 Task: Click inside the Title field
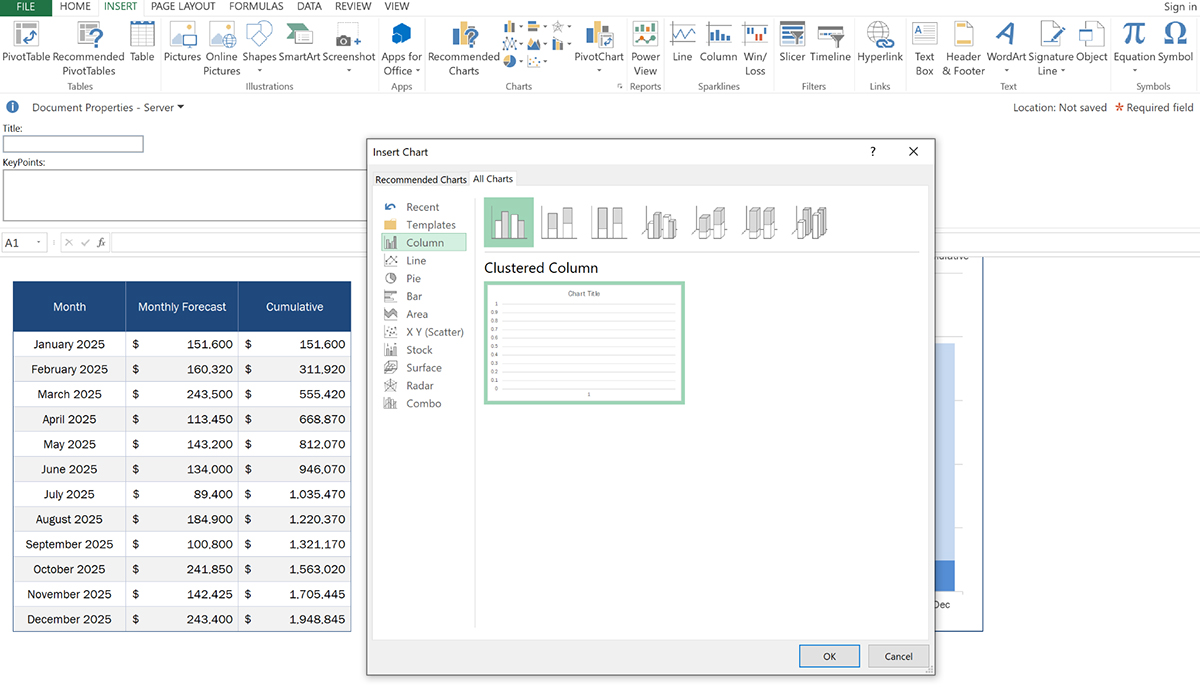(x=72, y=143)
